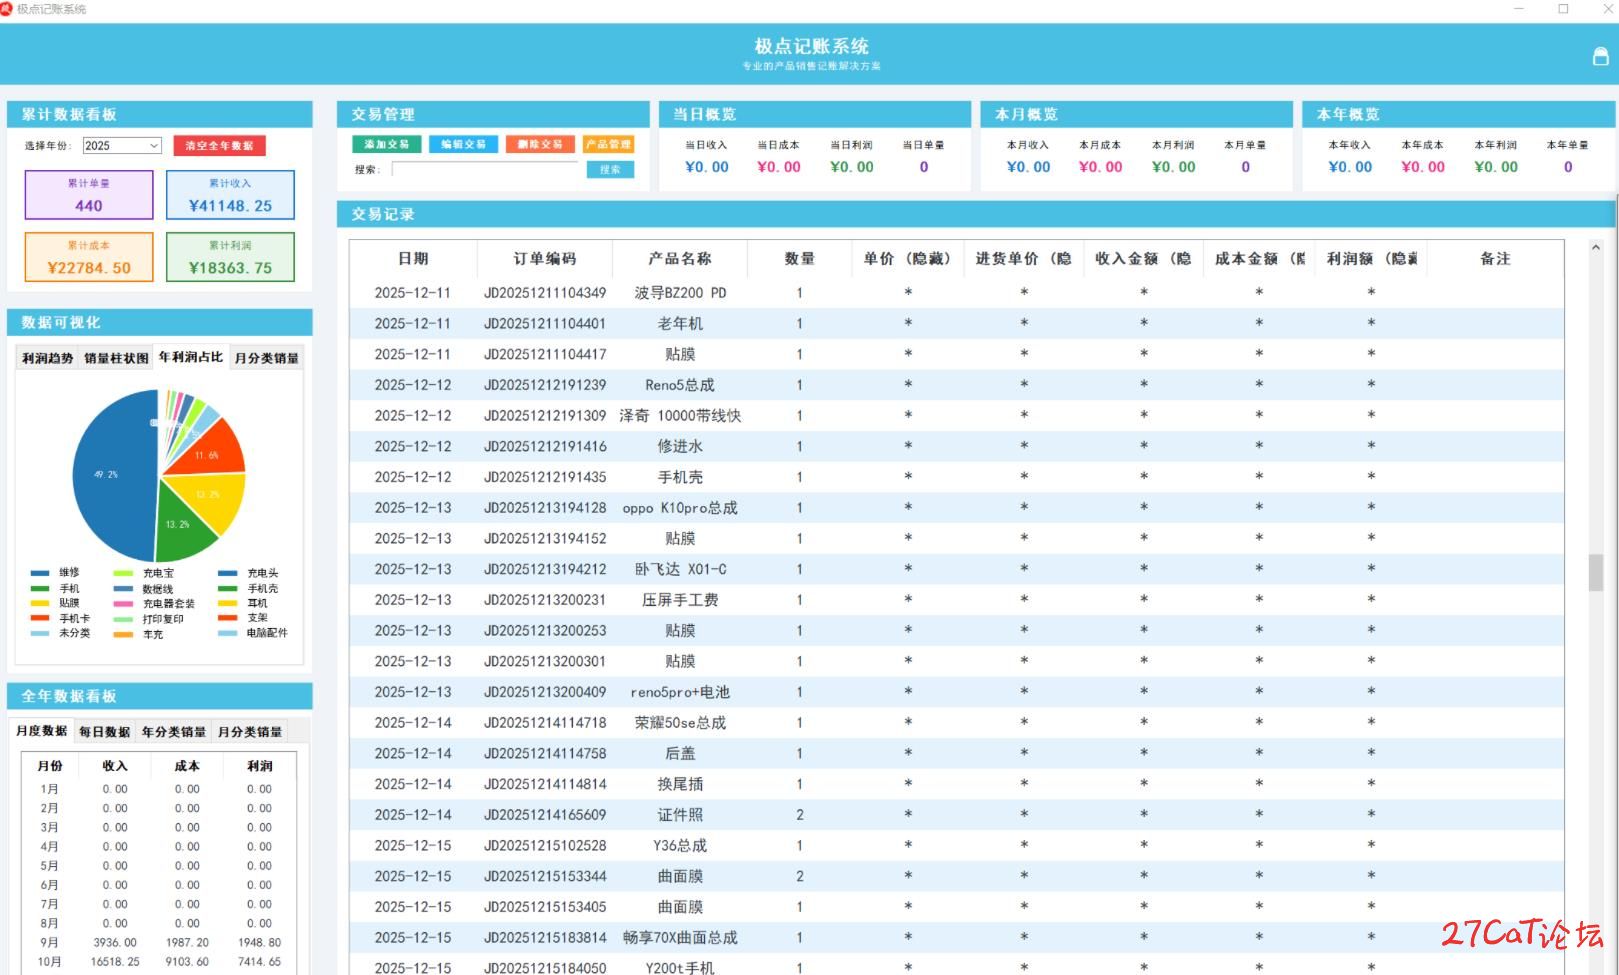Sort by the 日期 column header
Screen dimensions: 1619x975
point(413,259)
